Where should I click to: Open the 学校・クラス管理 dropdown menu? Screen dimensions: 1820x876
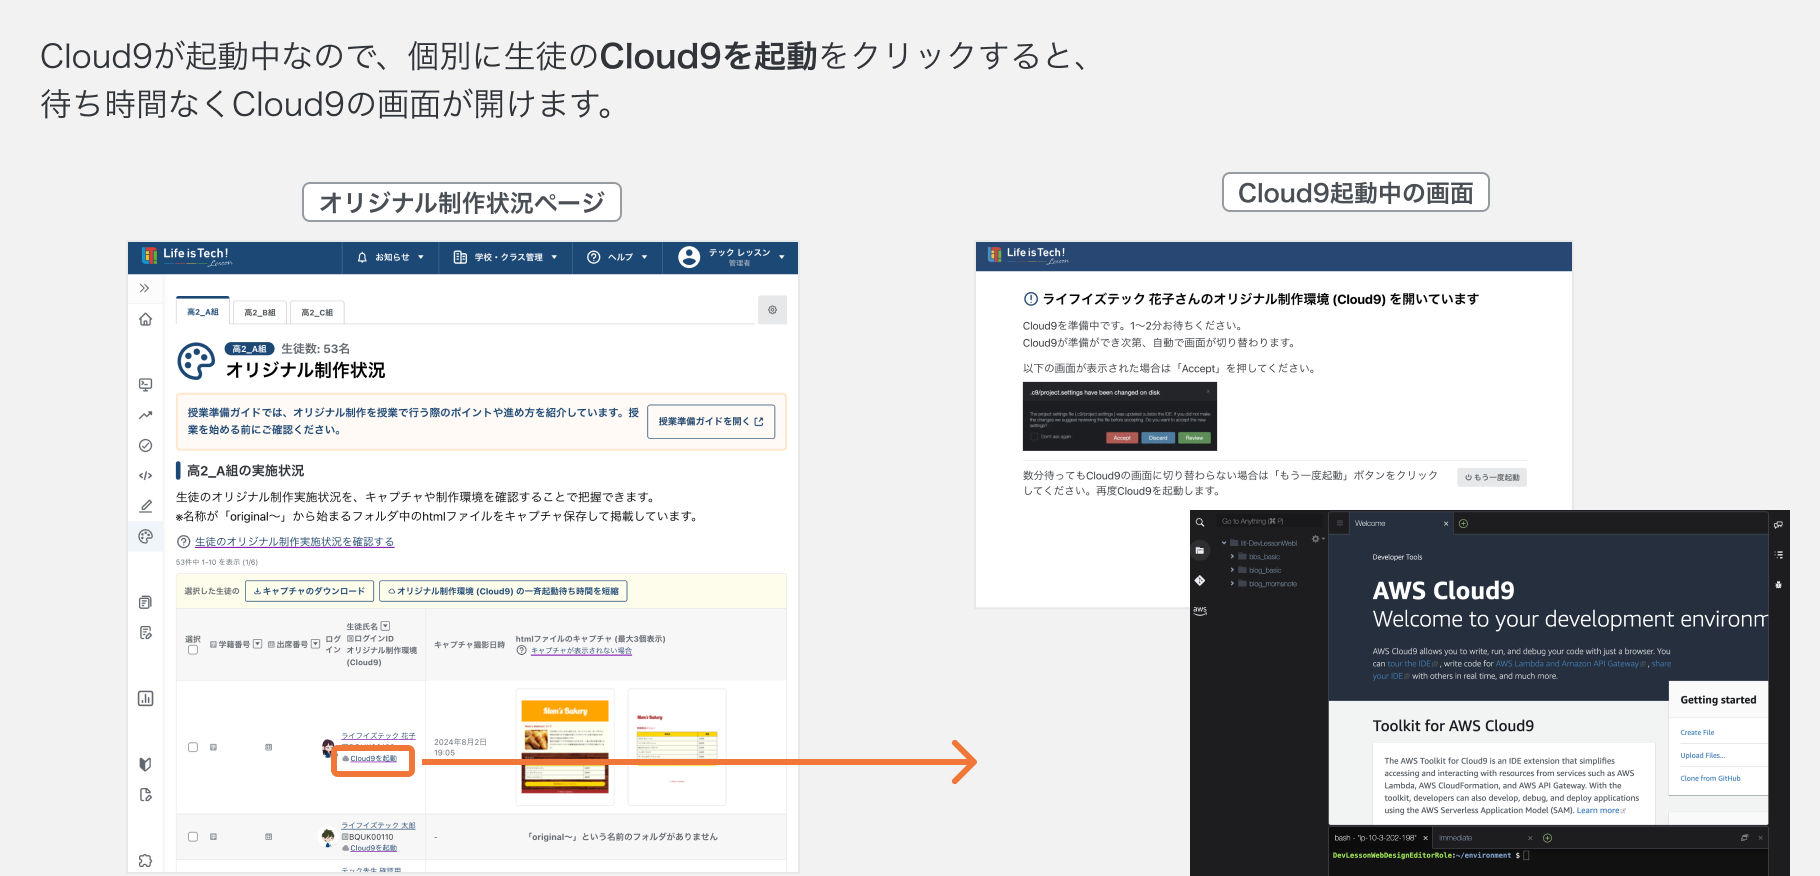505,257
